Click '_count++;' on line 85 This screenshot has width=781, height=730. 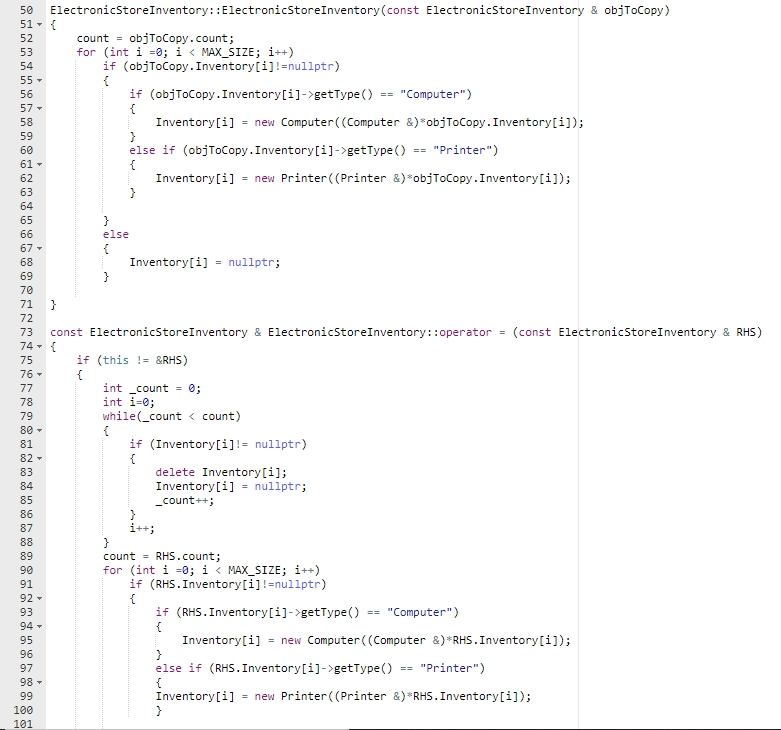pos(185,500)
